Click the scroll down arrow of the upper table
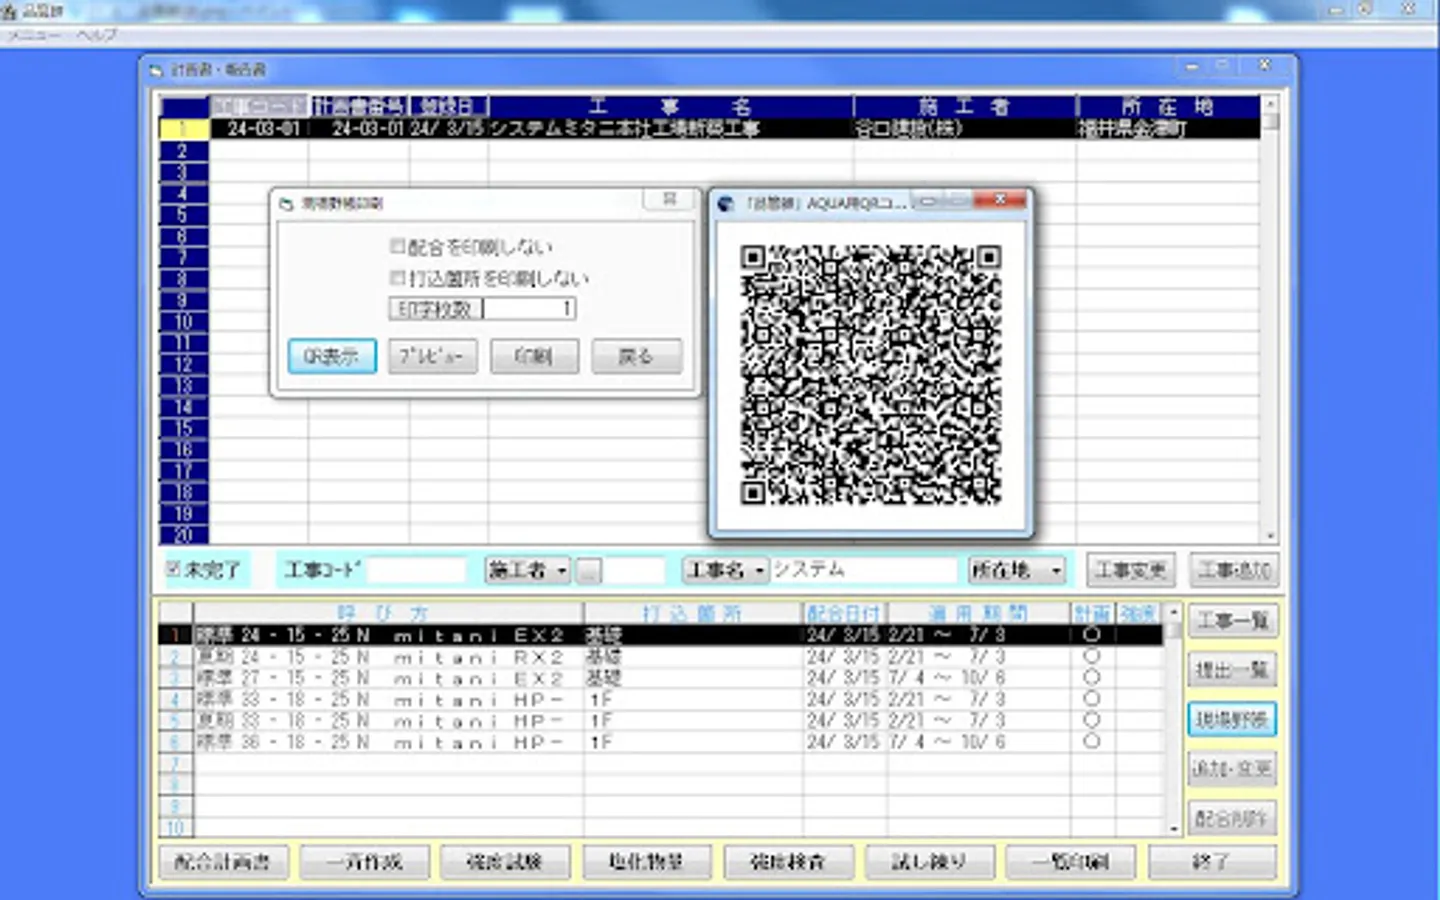 (x=1271, y=536)
